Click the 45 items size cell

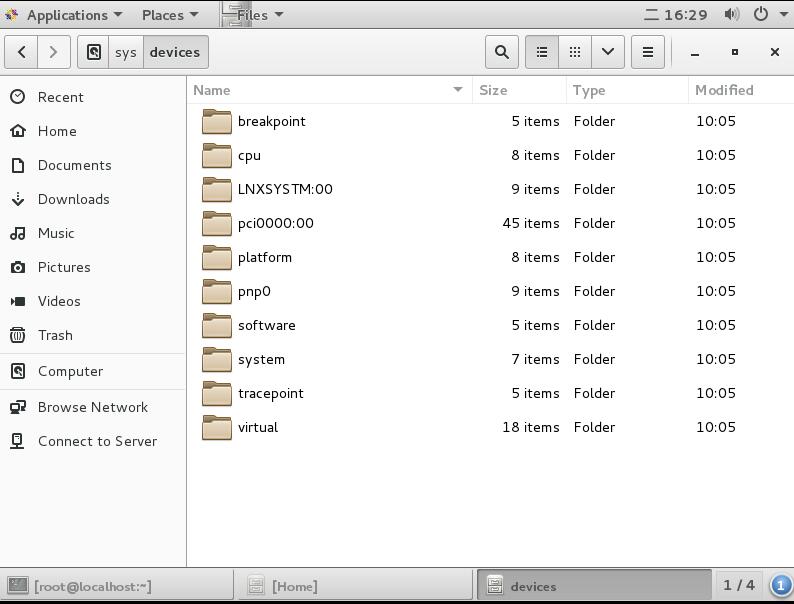coord(531,223)
